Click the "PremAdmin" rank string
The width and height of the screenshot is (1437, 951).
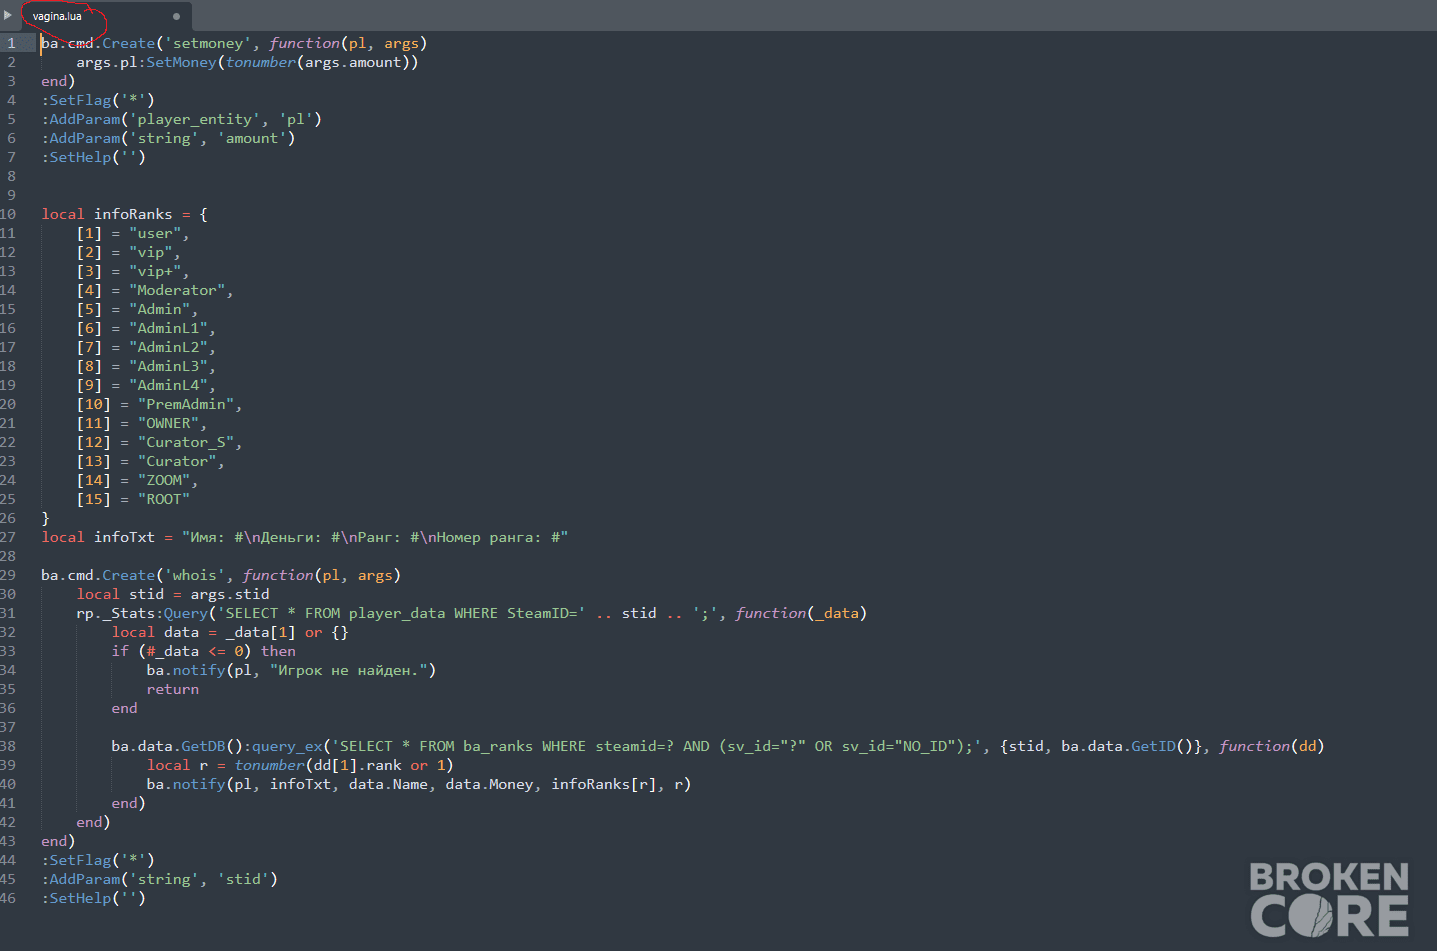tap(186, 404)
